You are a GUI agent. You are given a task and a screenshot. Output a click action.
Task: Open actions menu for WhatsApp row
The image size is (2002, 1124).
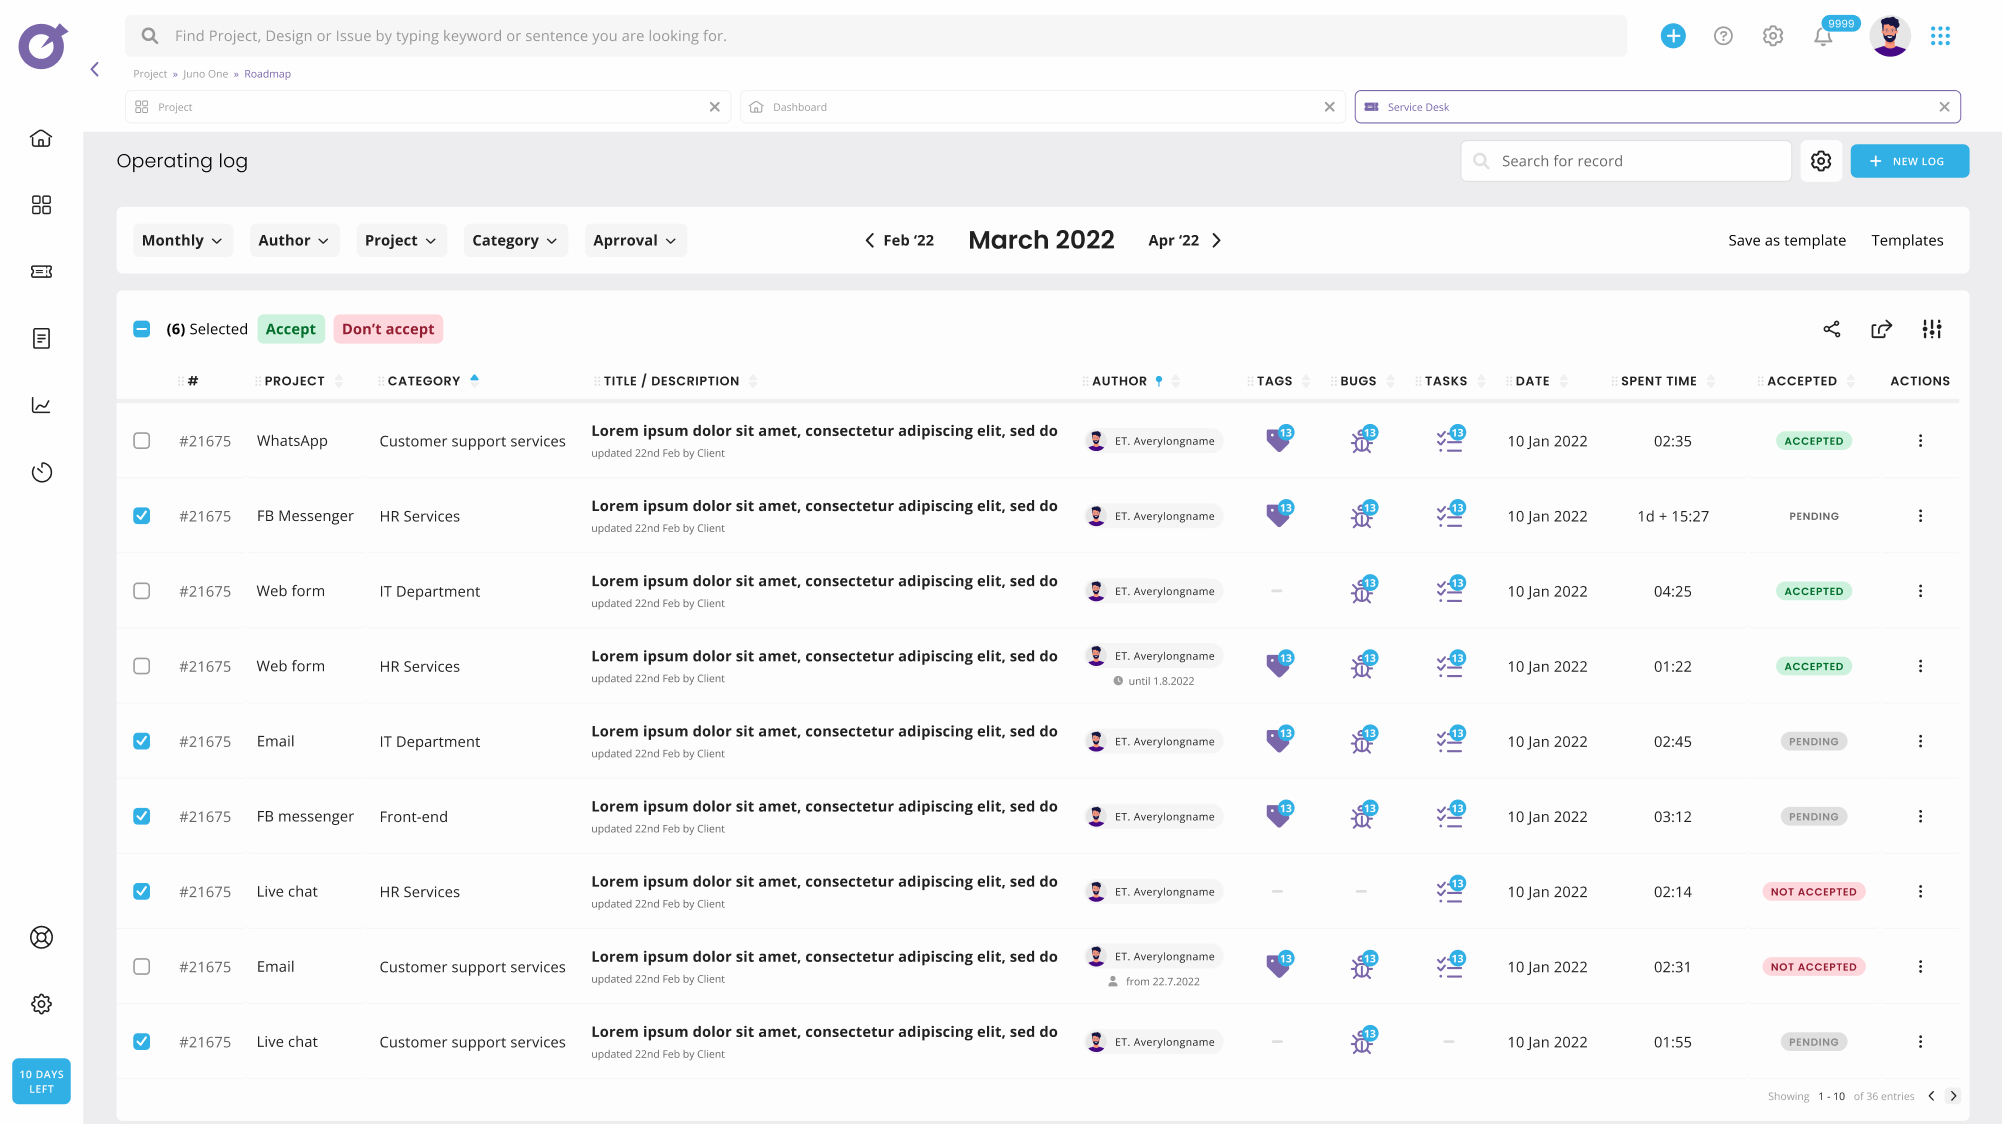point(1920,441)
